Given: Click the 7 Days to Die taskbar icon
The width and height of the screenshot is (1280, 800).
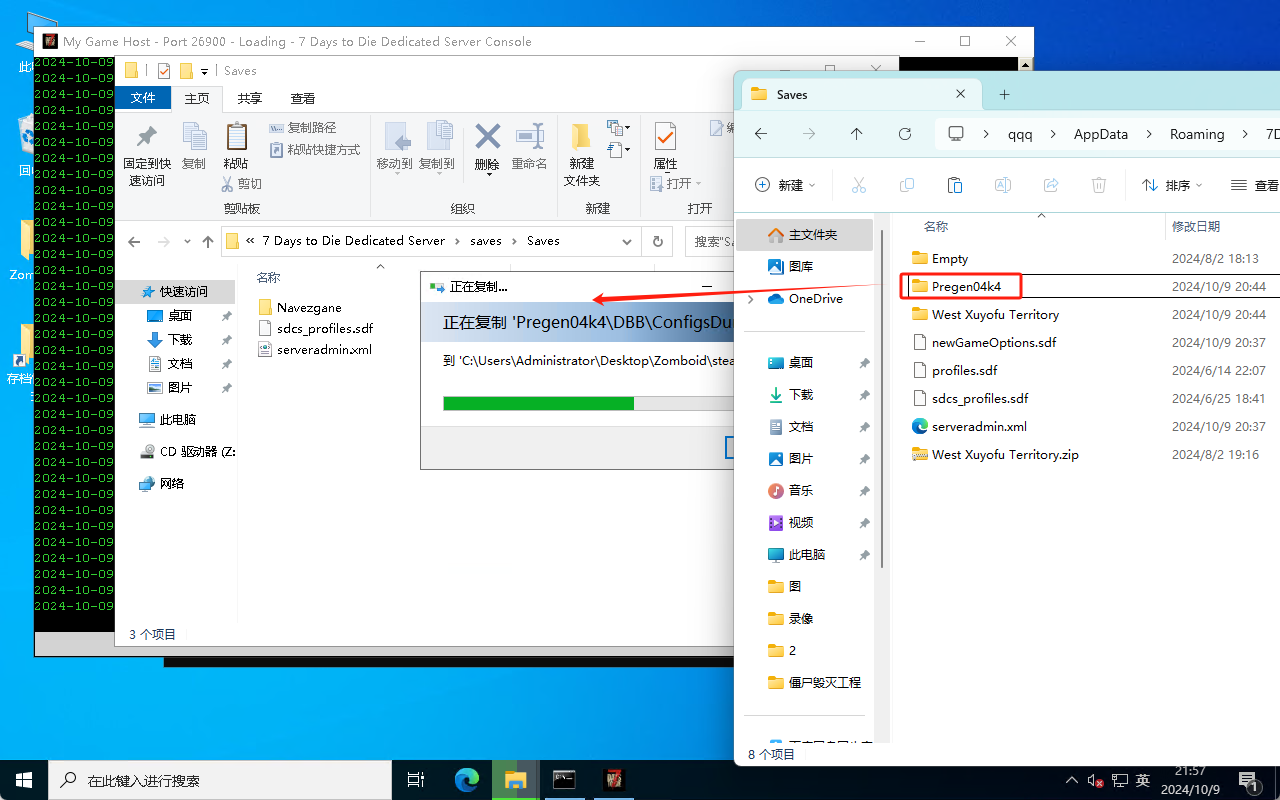Looking at the screenshot, I should (613, 780).
